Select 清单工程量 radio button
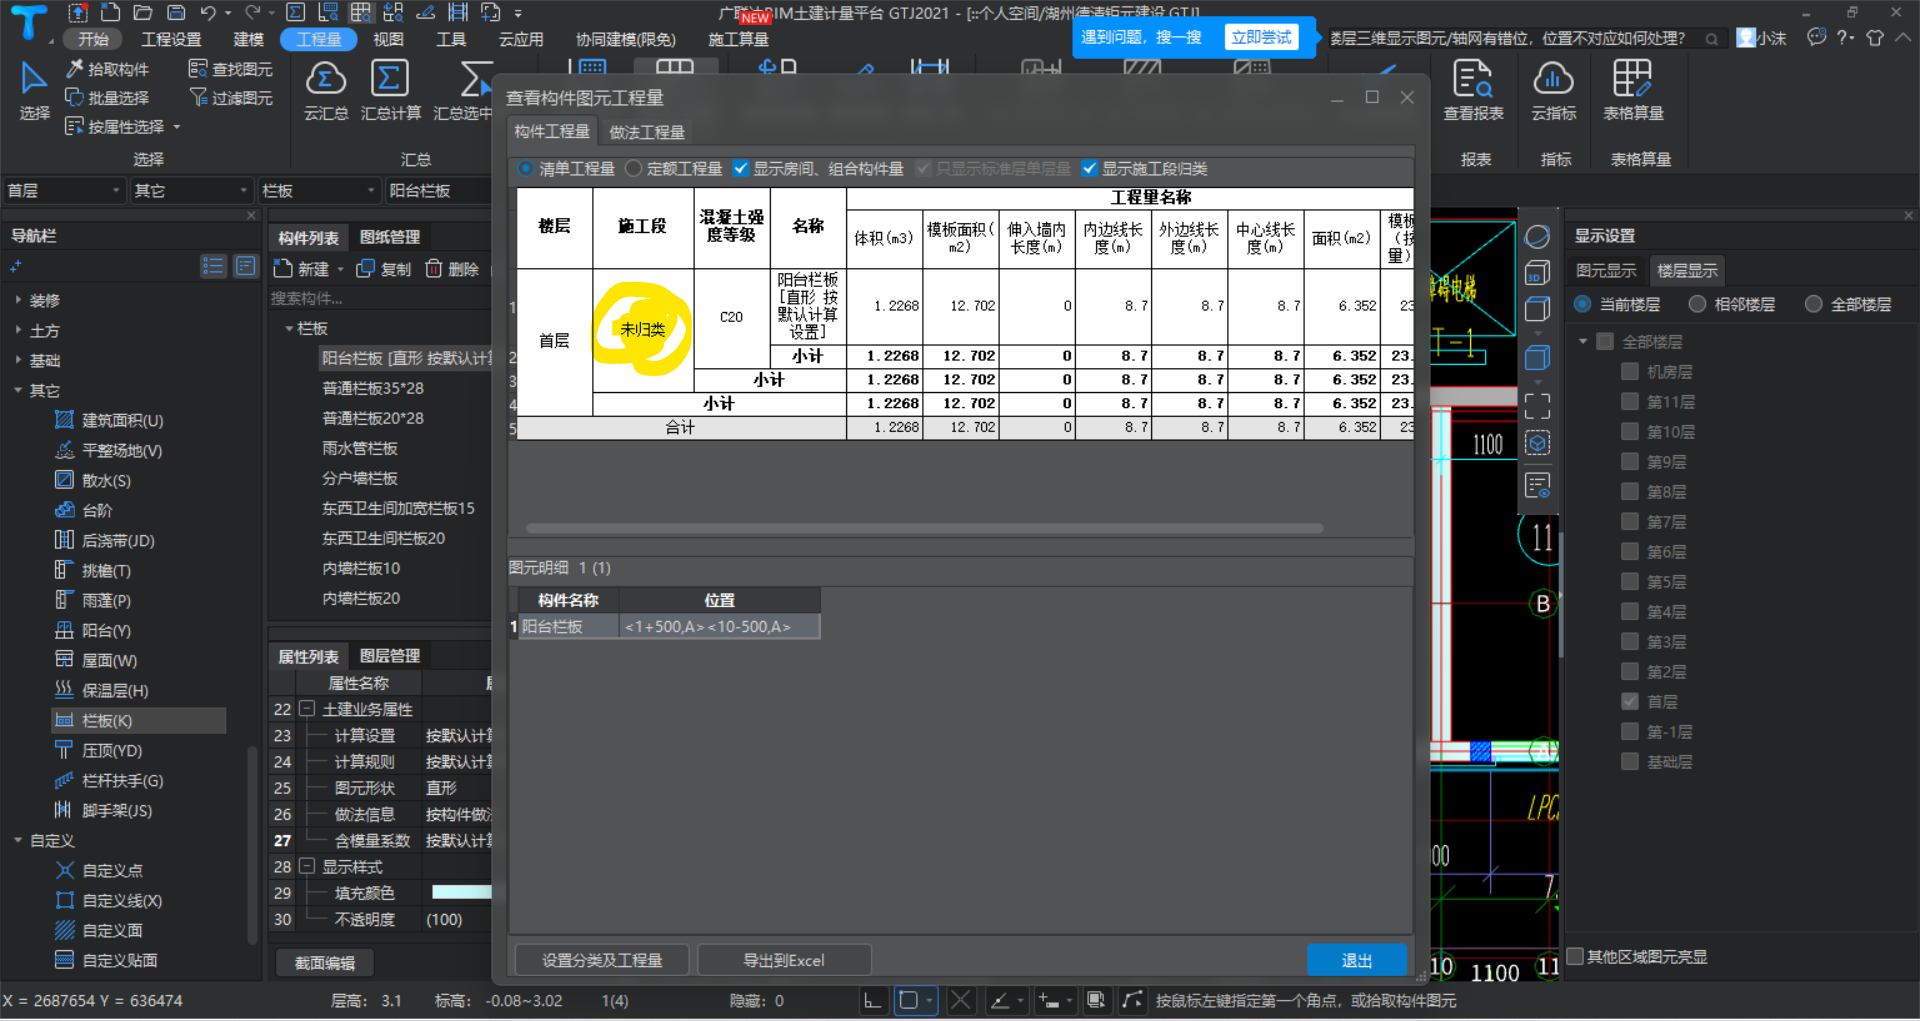 pyautogui.click(x=526, y=169)
